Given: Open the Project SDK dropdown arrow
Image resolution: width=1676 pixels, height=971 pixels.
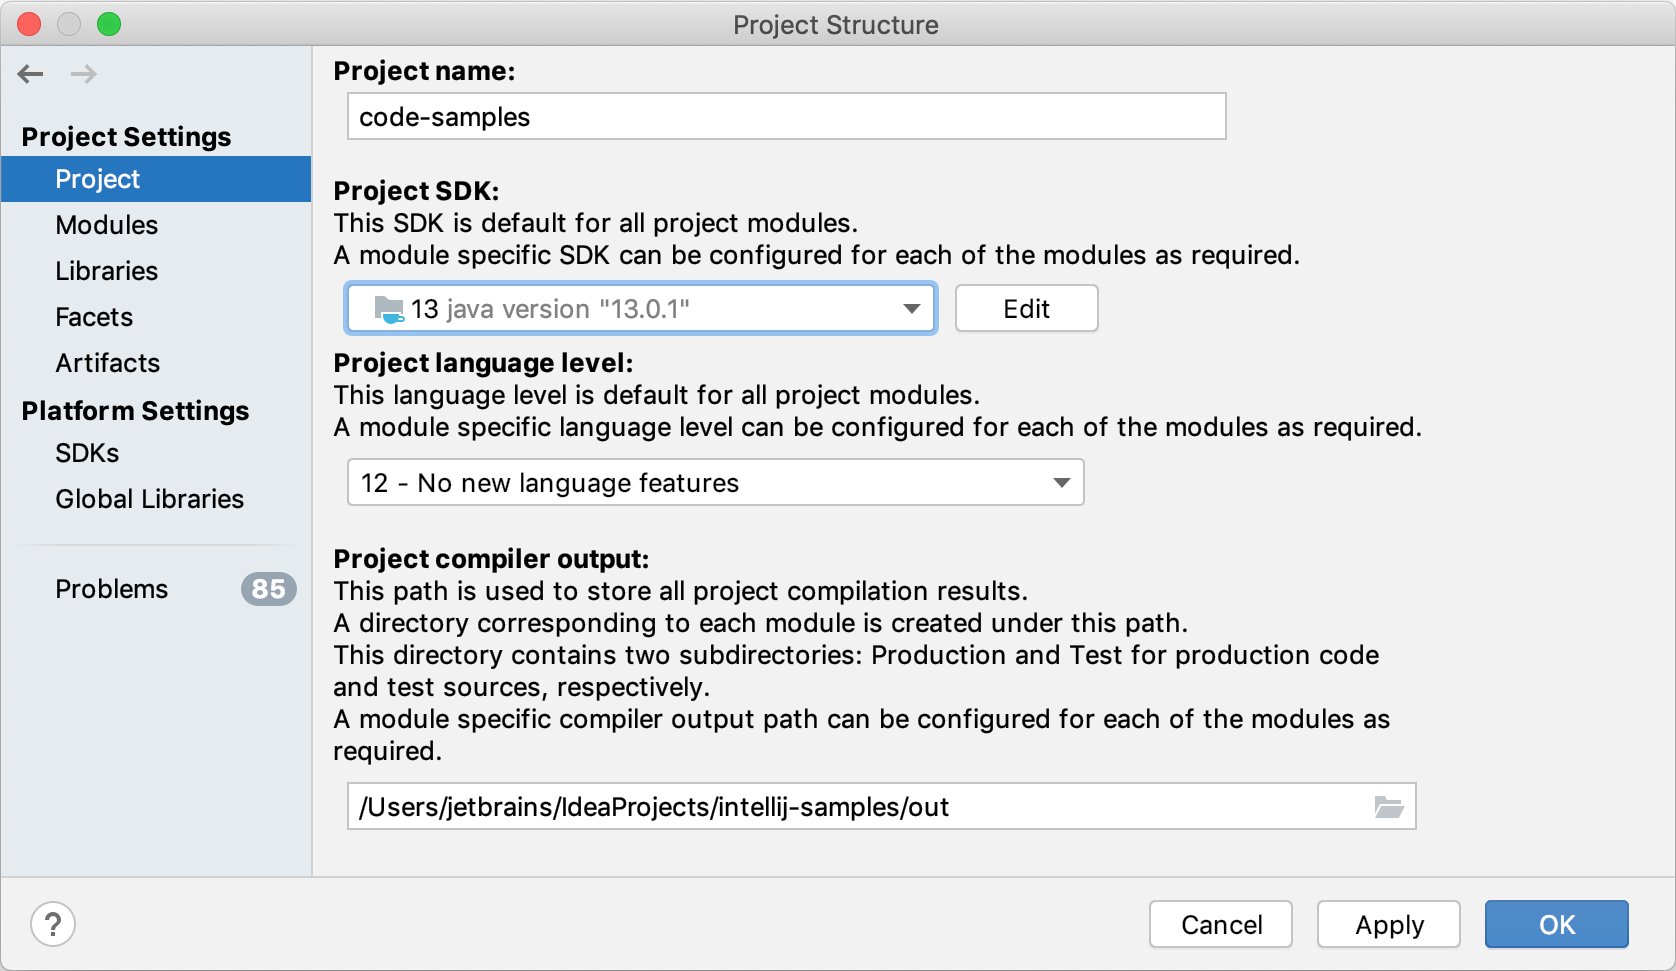Looking at the screenshot, I should [x=911, y=309].
